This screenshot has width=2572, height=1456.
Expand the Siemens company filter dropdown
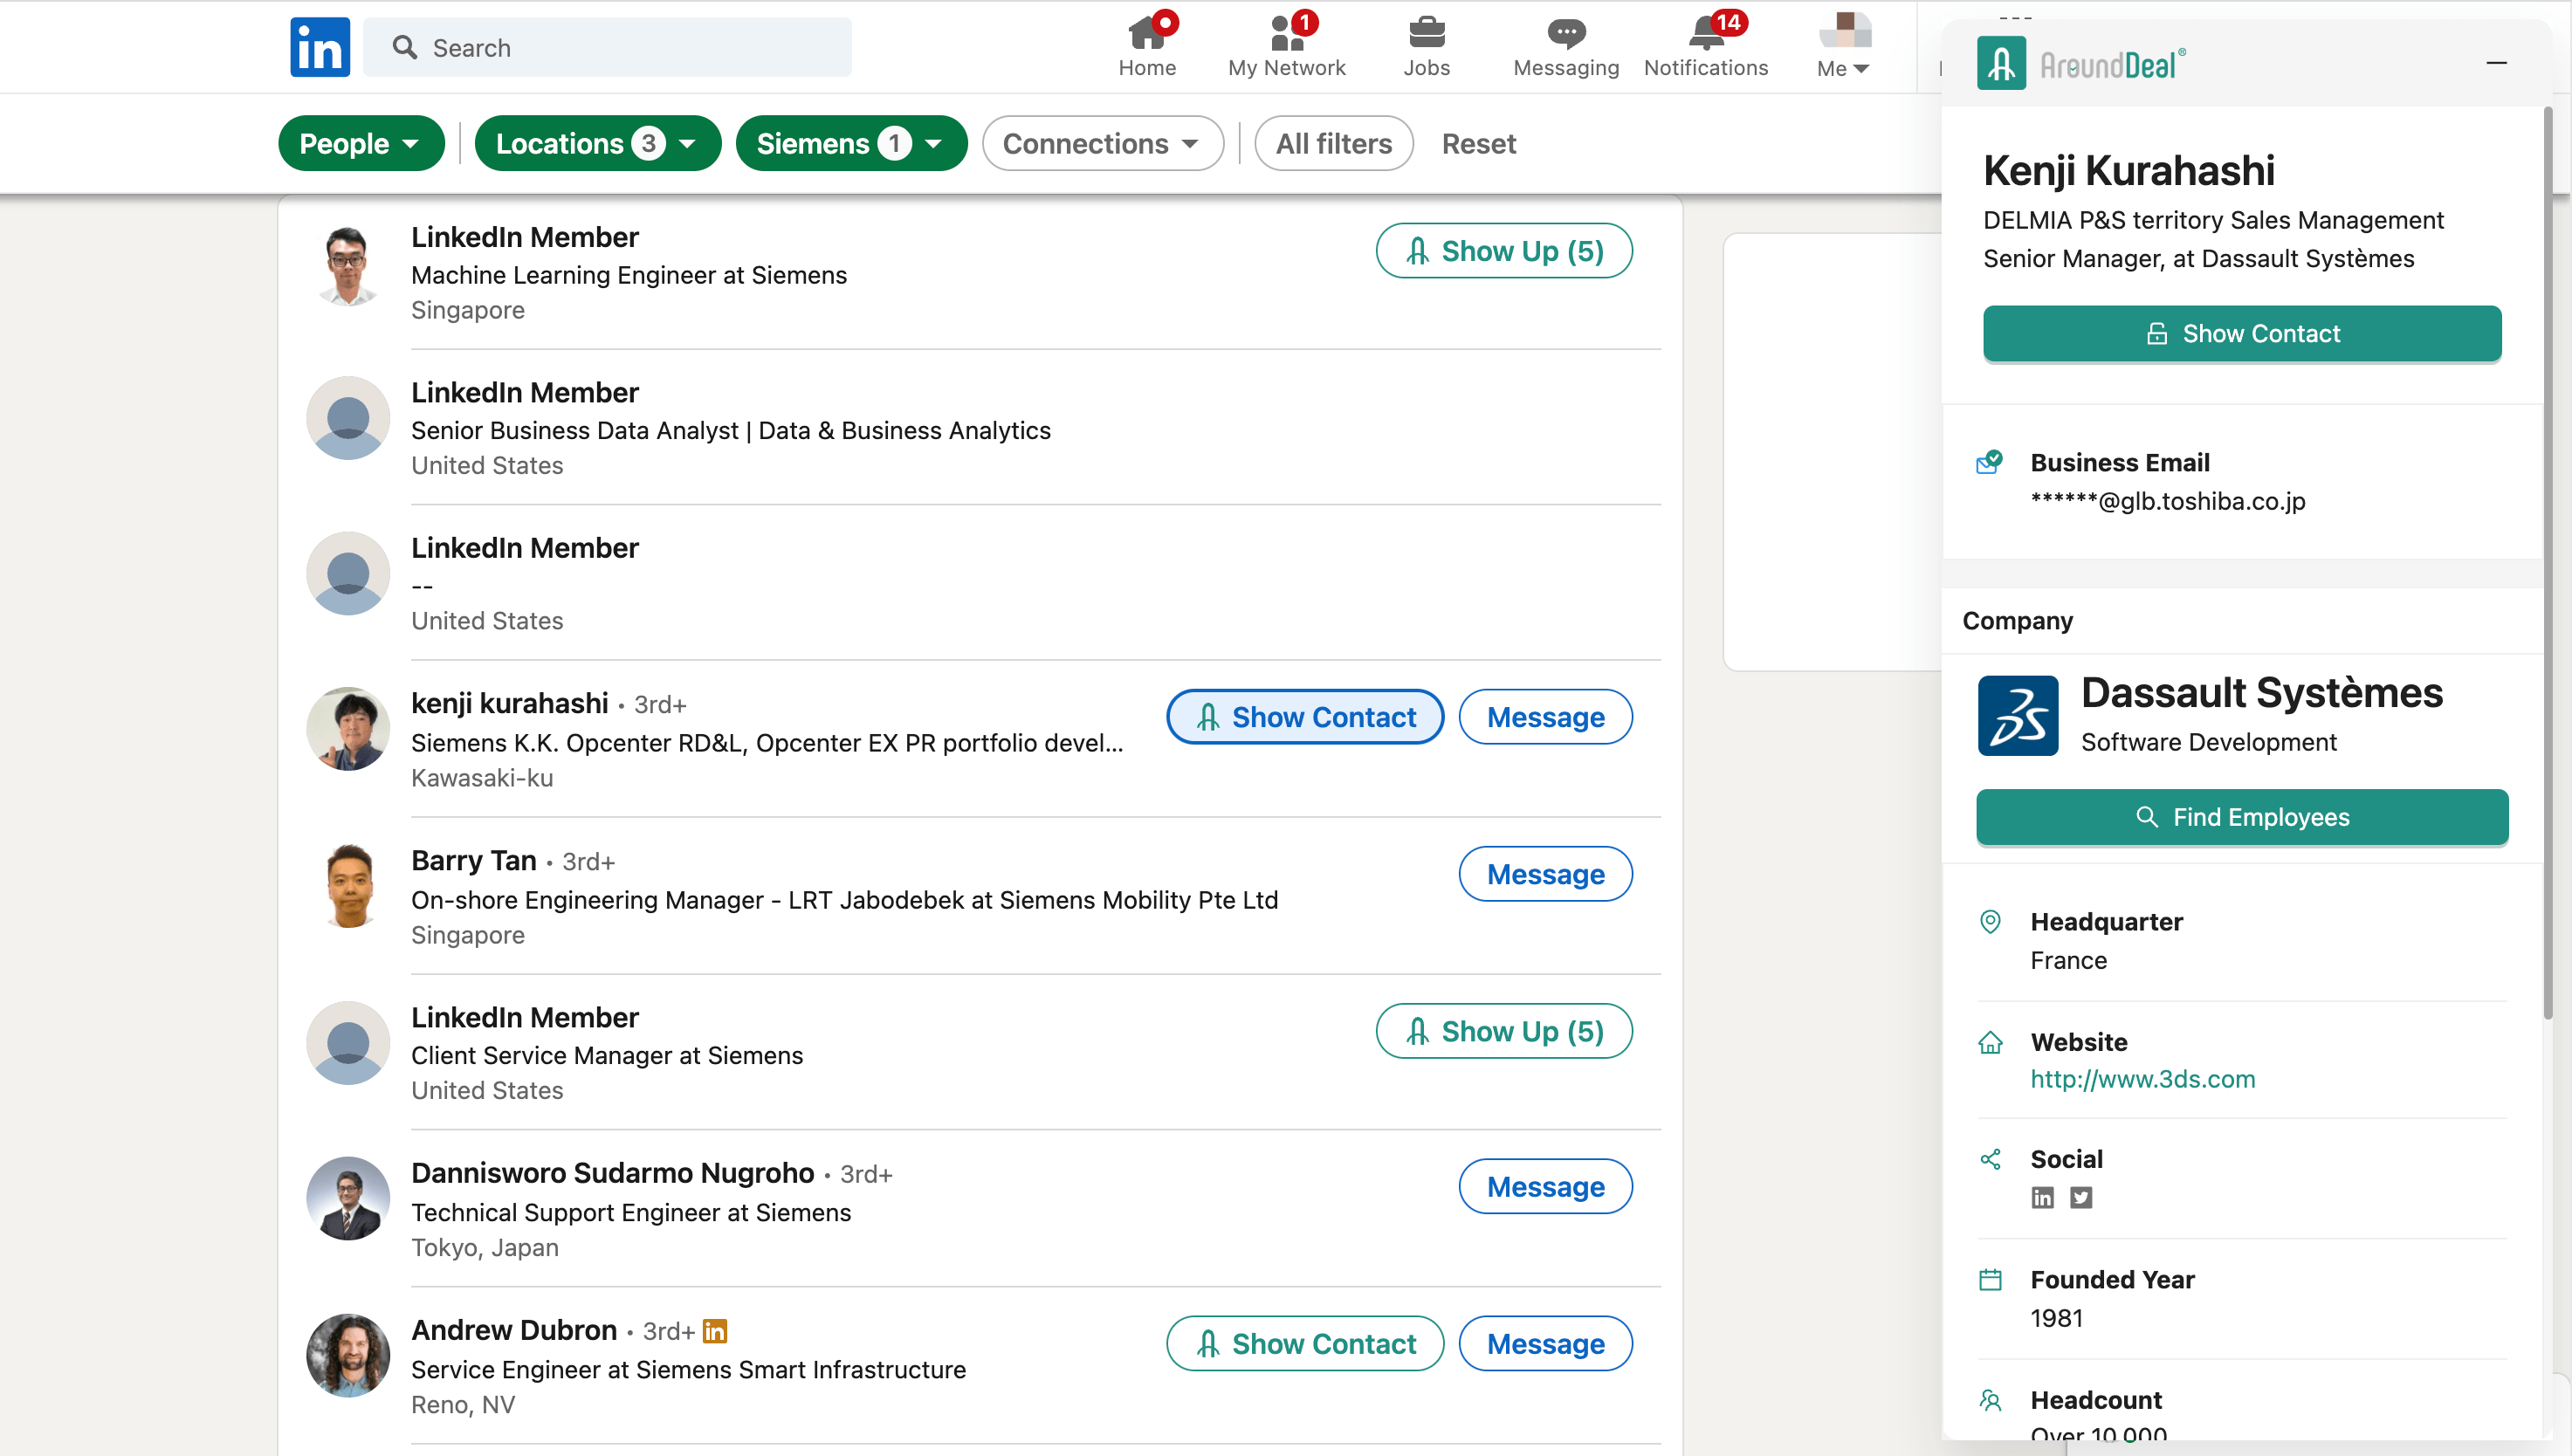point(851,143)
